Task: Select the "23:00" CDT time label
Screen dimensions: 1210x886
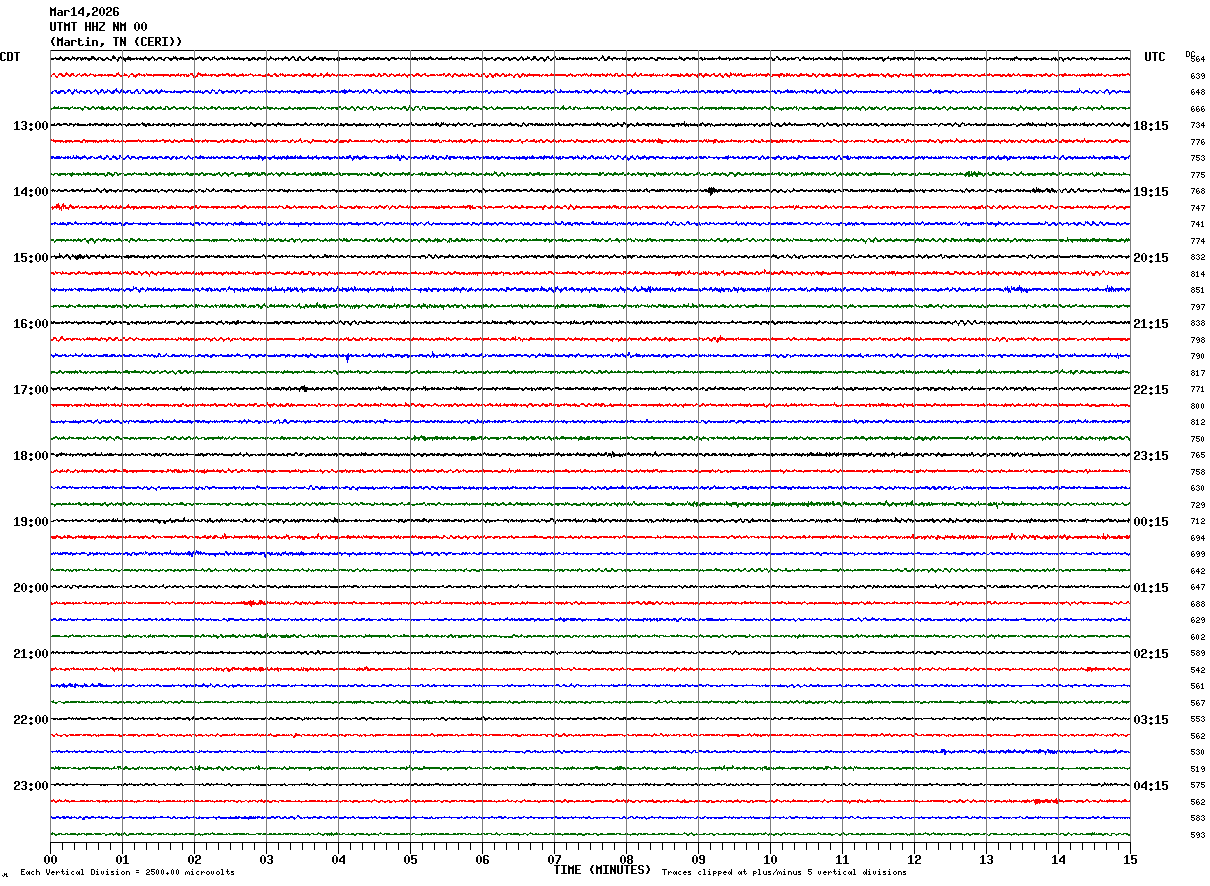Action: tap(31, 786)
